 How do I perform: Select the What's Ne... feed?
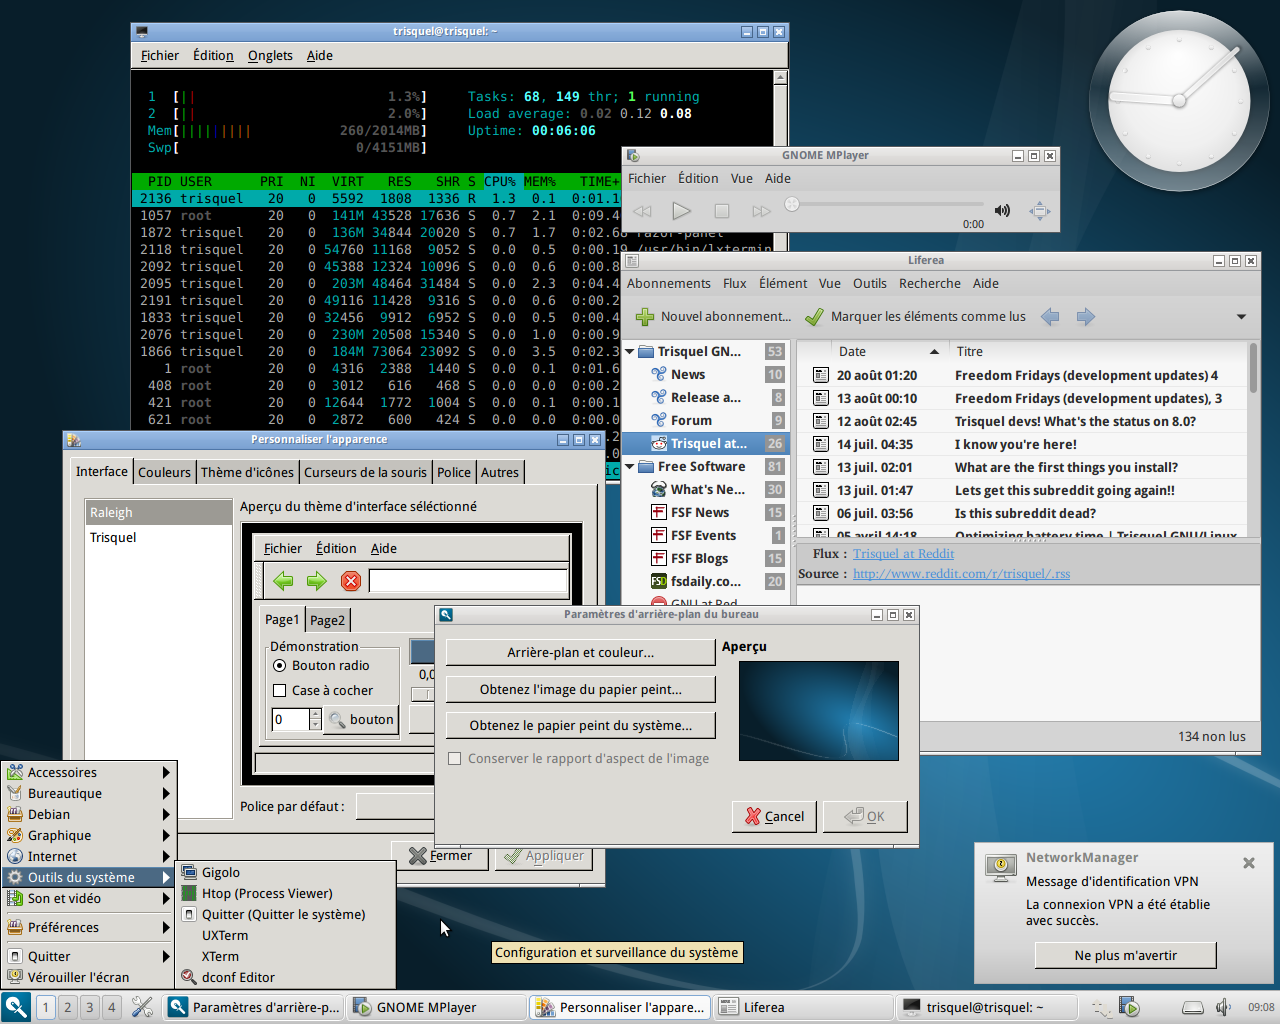[708, 489]
